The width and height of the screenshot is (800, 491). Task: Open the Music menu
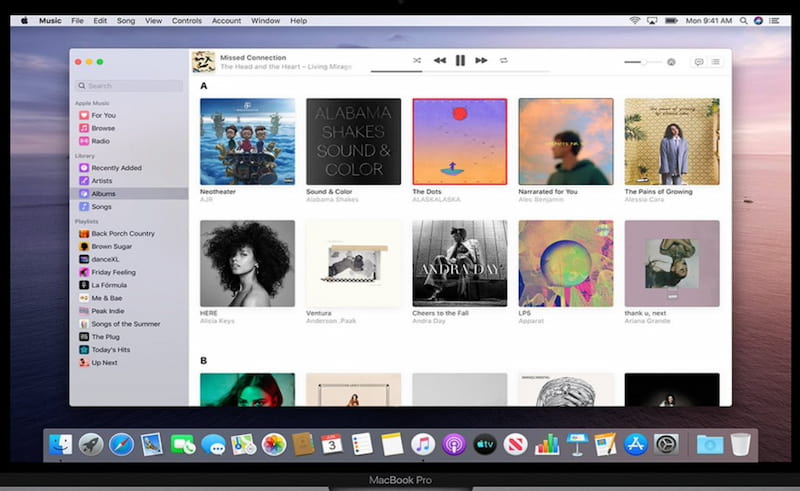50,21
